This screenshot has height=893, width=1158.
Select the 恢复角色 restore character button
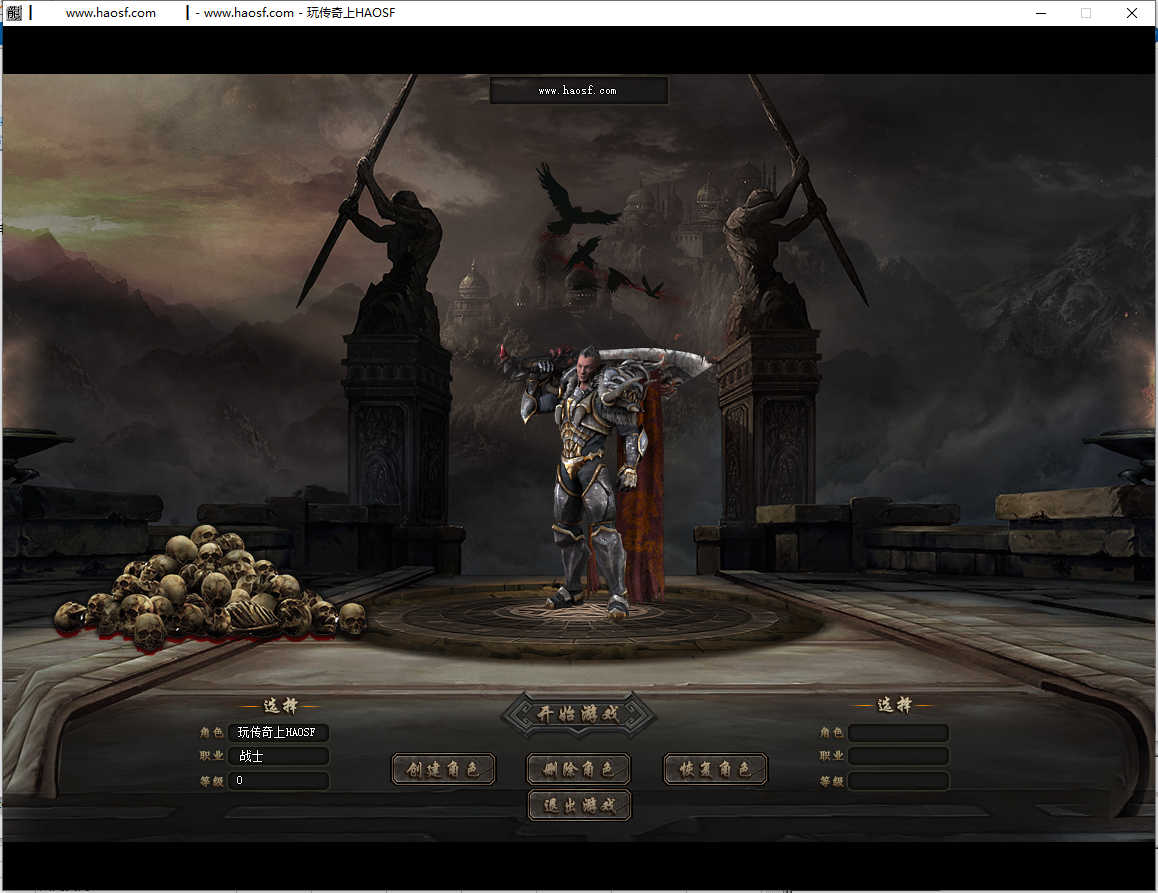[x=715, y=769]
